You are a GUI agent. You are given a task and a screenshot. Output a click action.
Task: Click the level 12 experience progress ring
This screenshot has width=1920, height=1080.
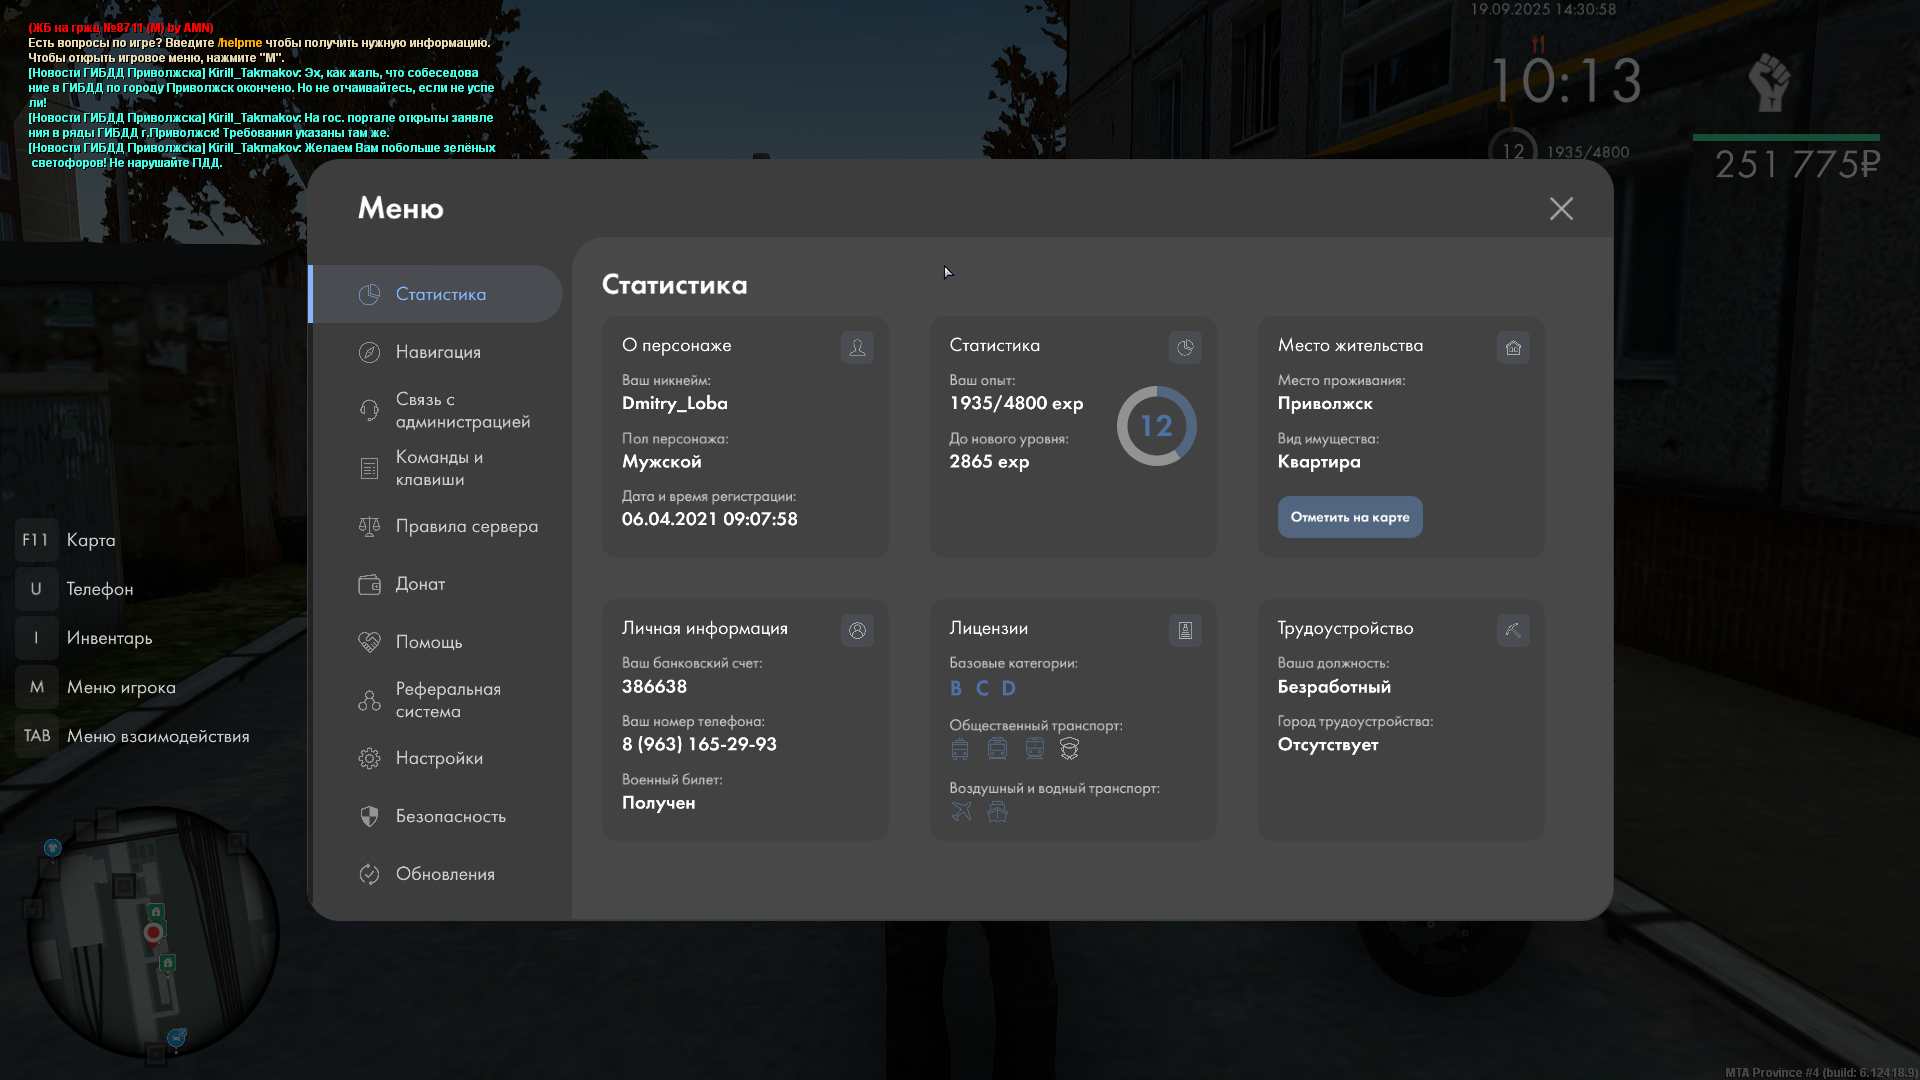point(1156,426)
